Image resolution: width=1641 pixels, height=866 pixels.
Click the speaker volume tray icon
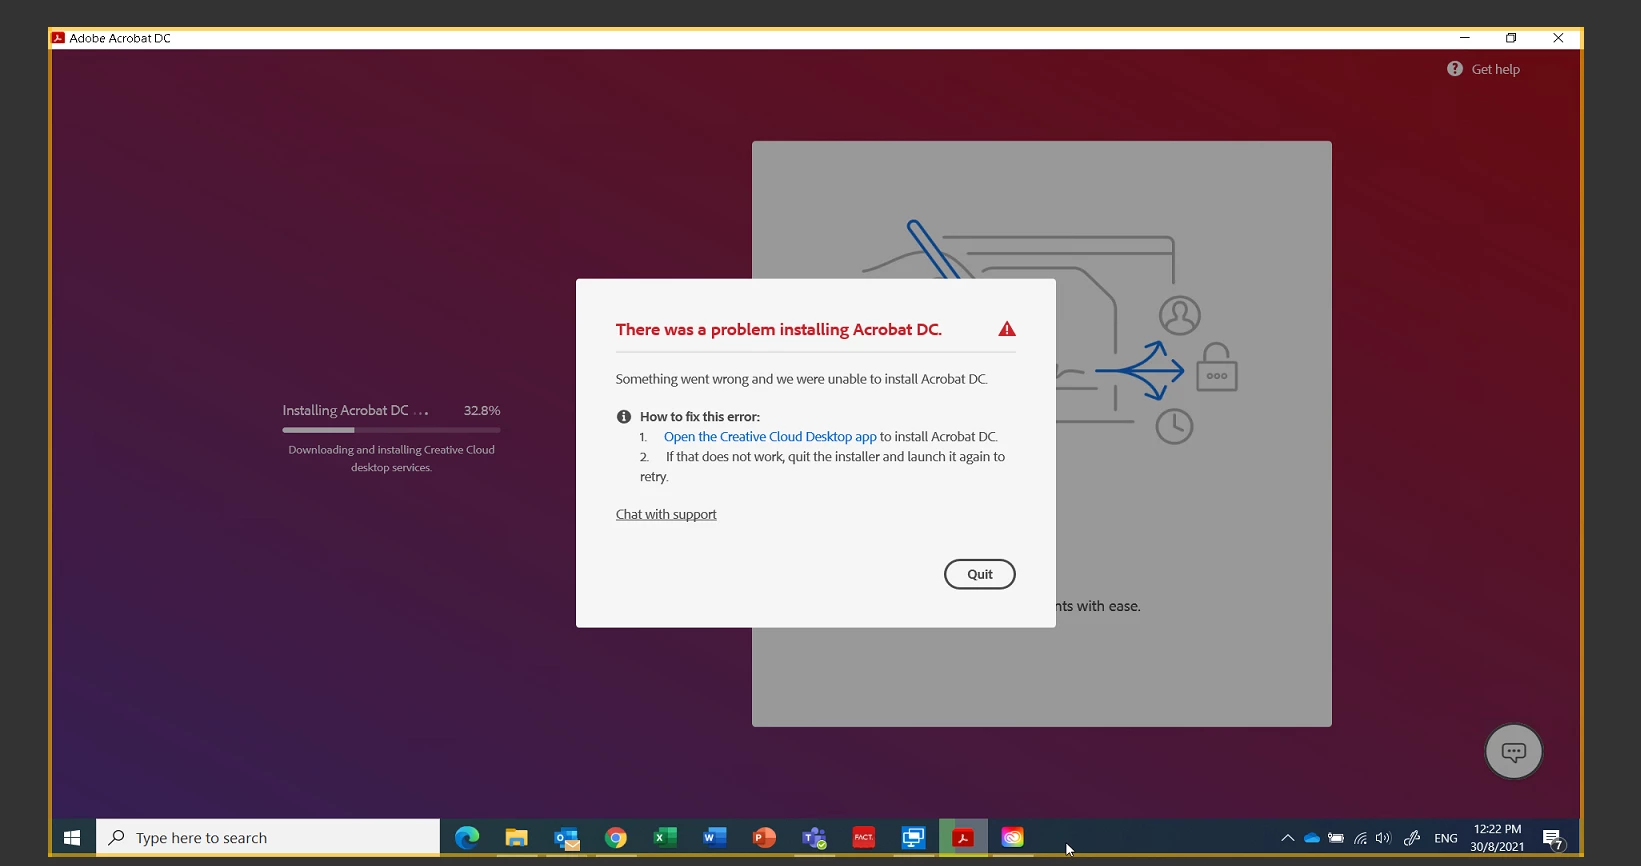point(1384,838)
